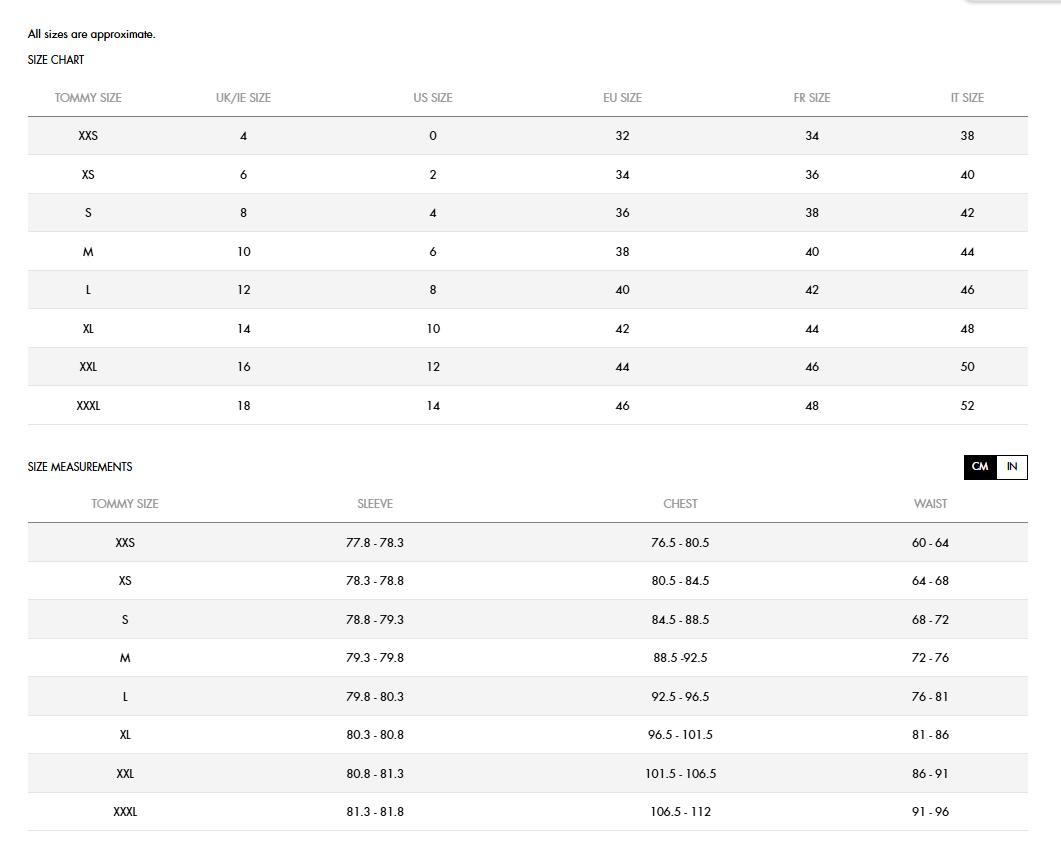Click the "All sizes are approximate" note
Image resolution: width=1061 pixels, height=844 pixels.
click(x=91, y=35)
